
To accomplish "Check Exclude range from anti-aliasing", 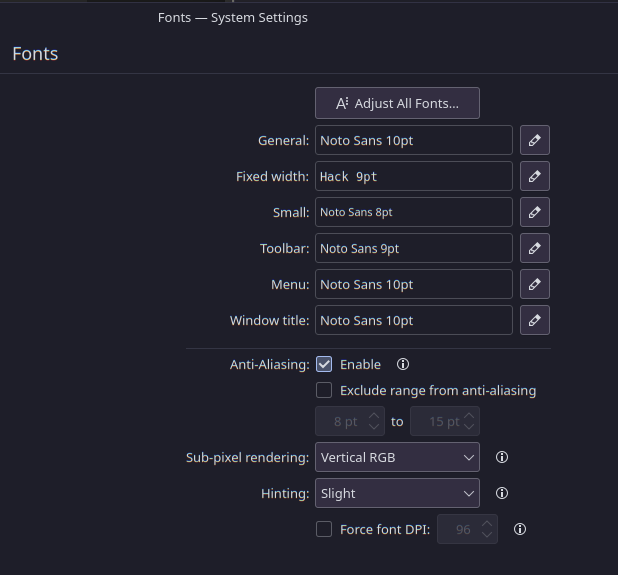I will pyautogui.click(x=324, y=391).
